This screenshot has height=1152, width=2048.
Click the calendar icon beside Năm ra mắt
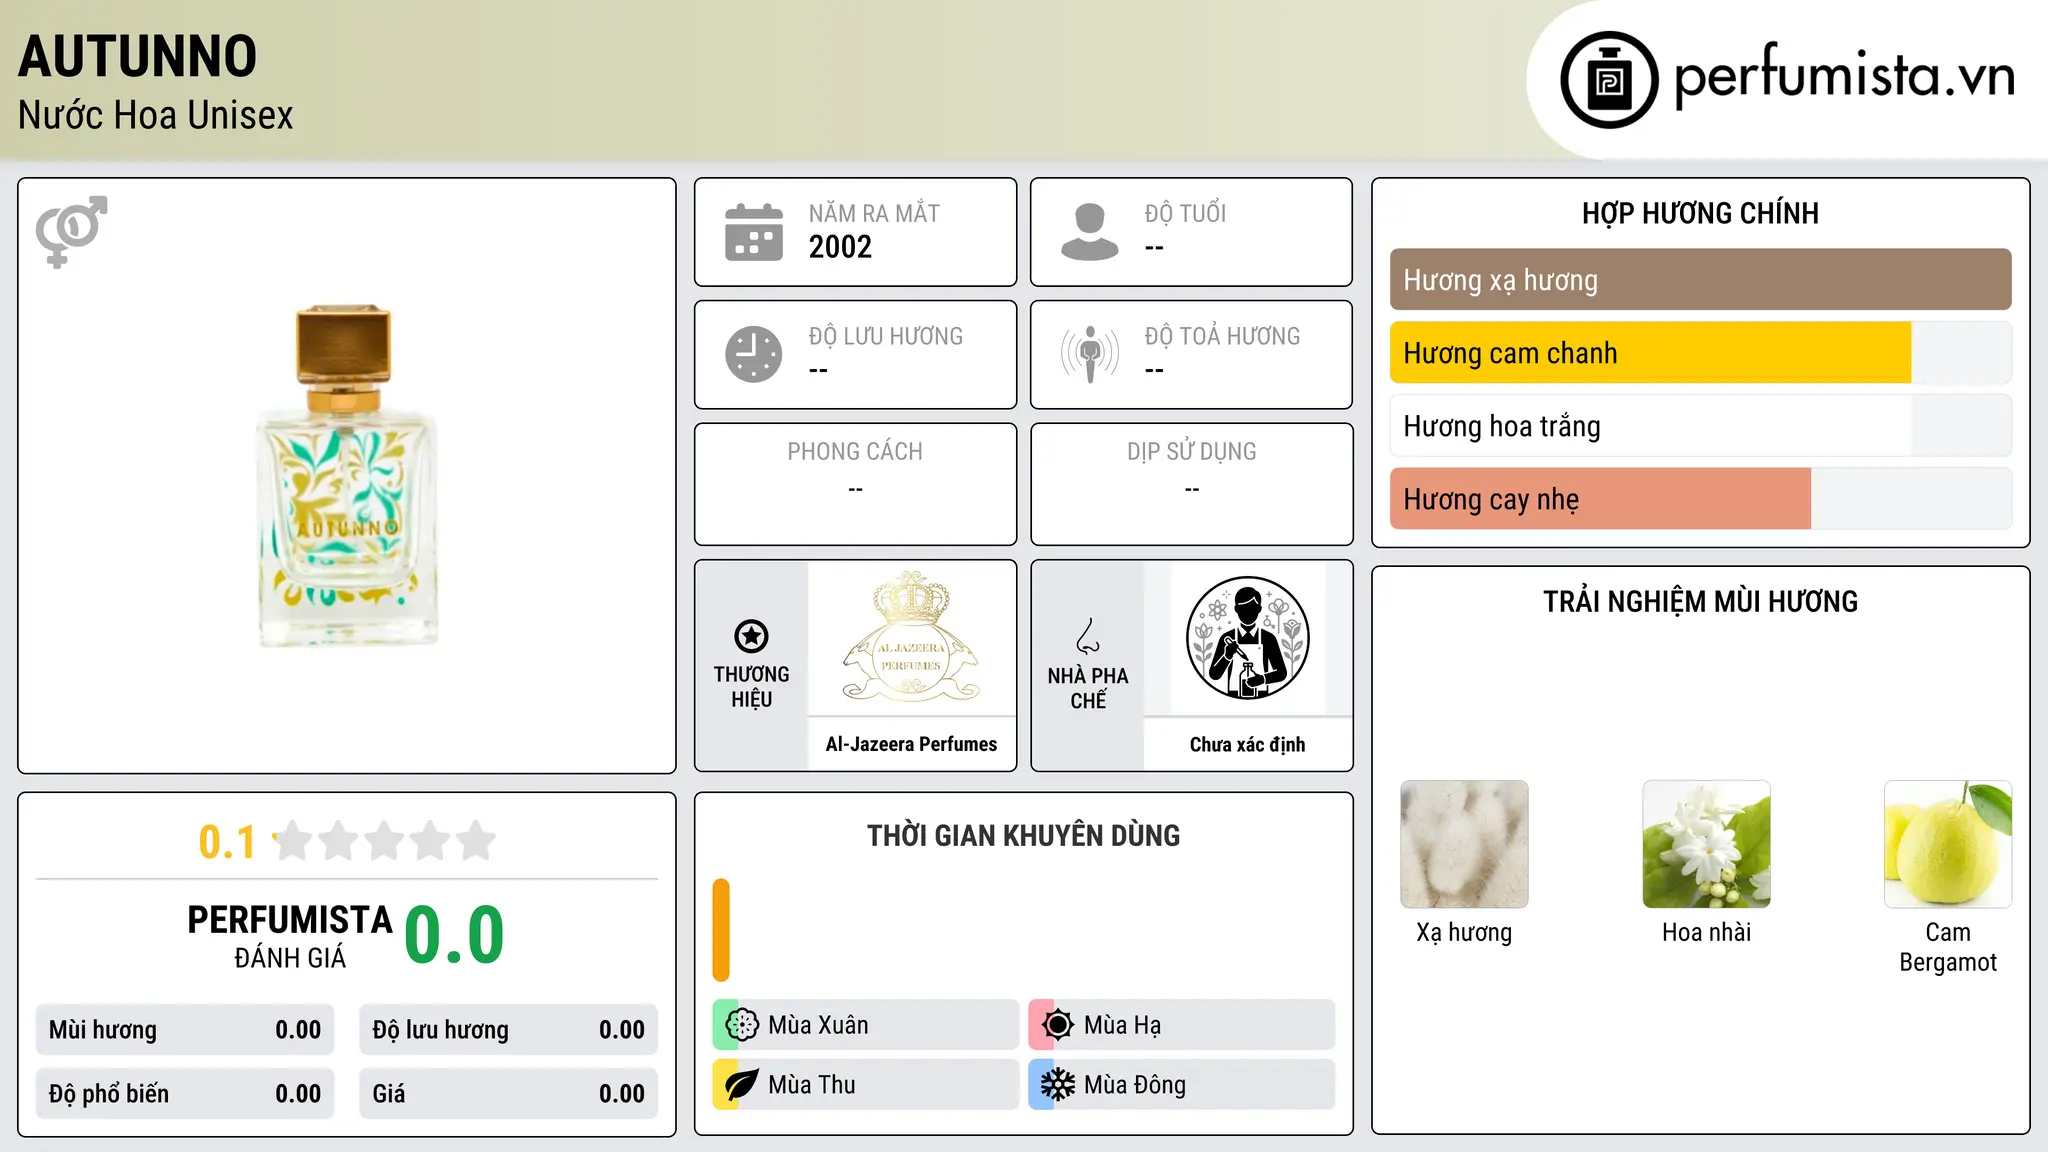[754, 232]
